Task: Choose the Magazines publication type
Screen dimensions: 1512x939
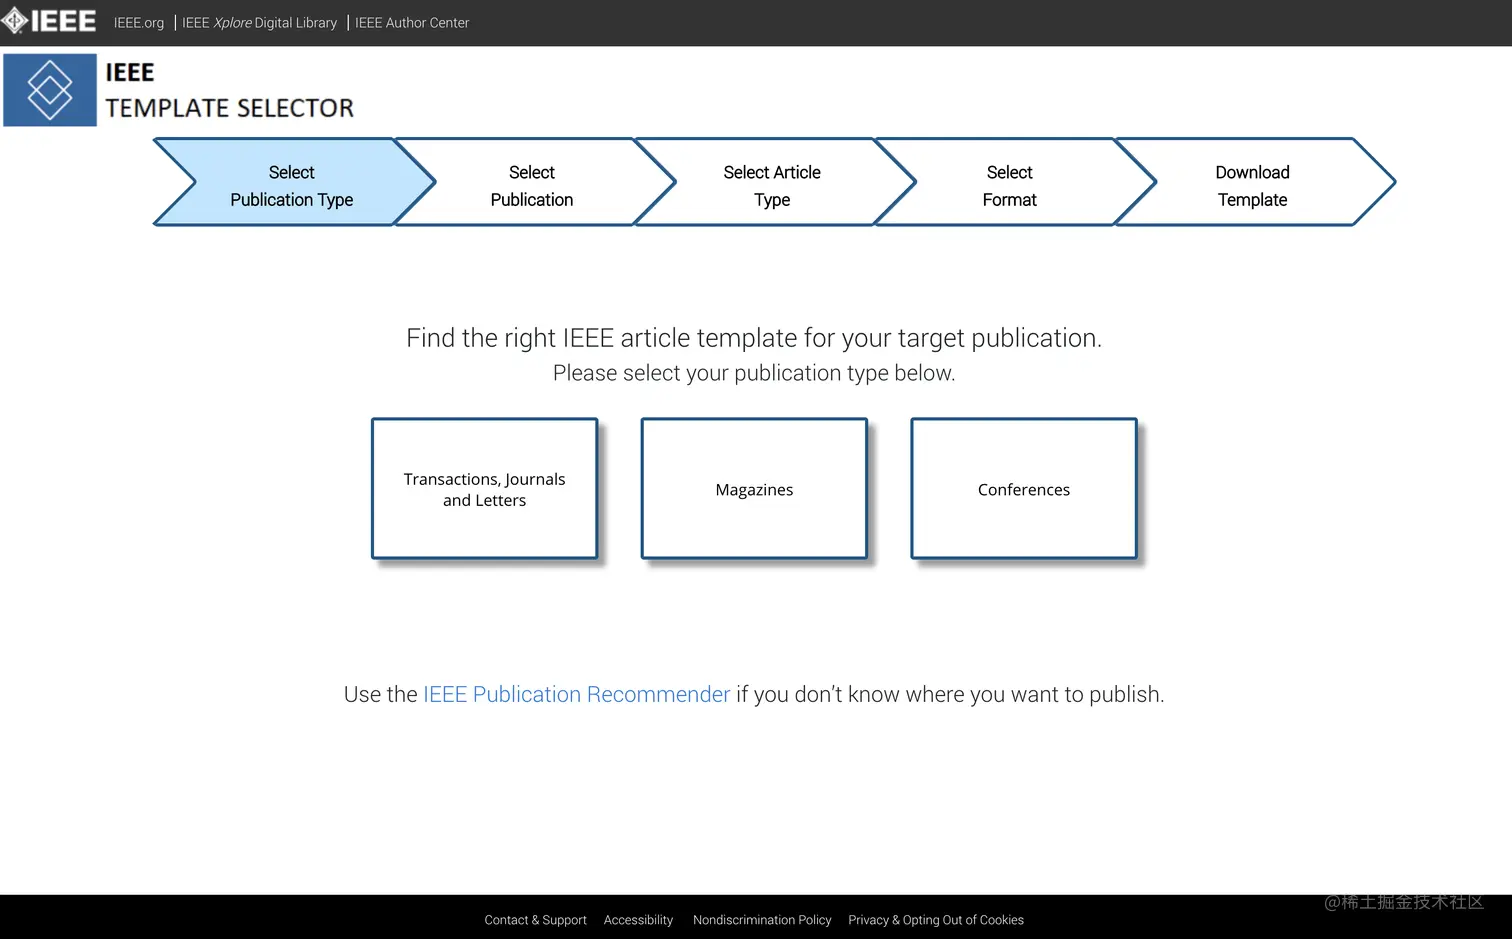Action: point(754,489)
